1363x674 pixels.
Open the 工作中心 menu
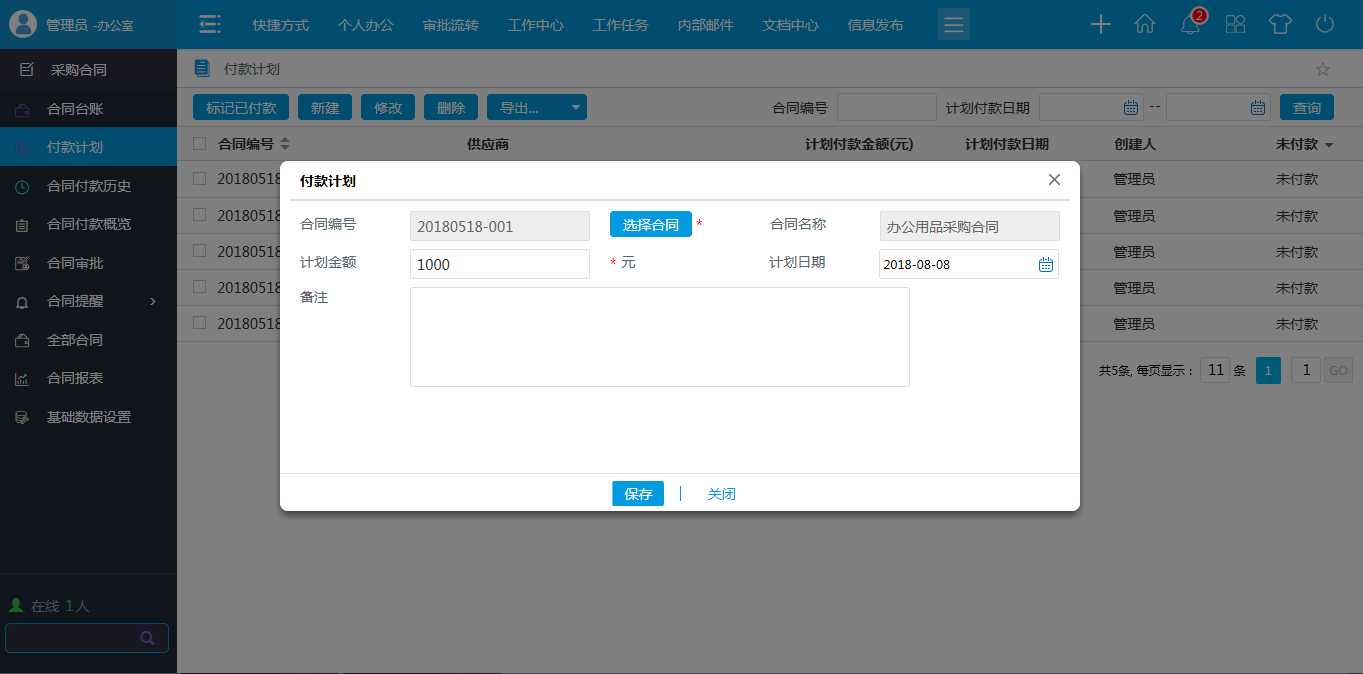[535, 25]
